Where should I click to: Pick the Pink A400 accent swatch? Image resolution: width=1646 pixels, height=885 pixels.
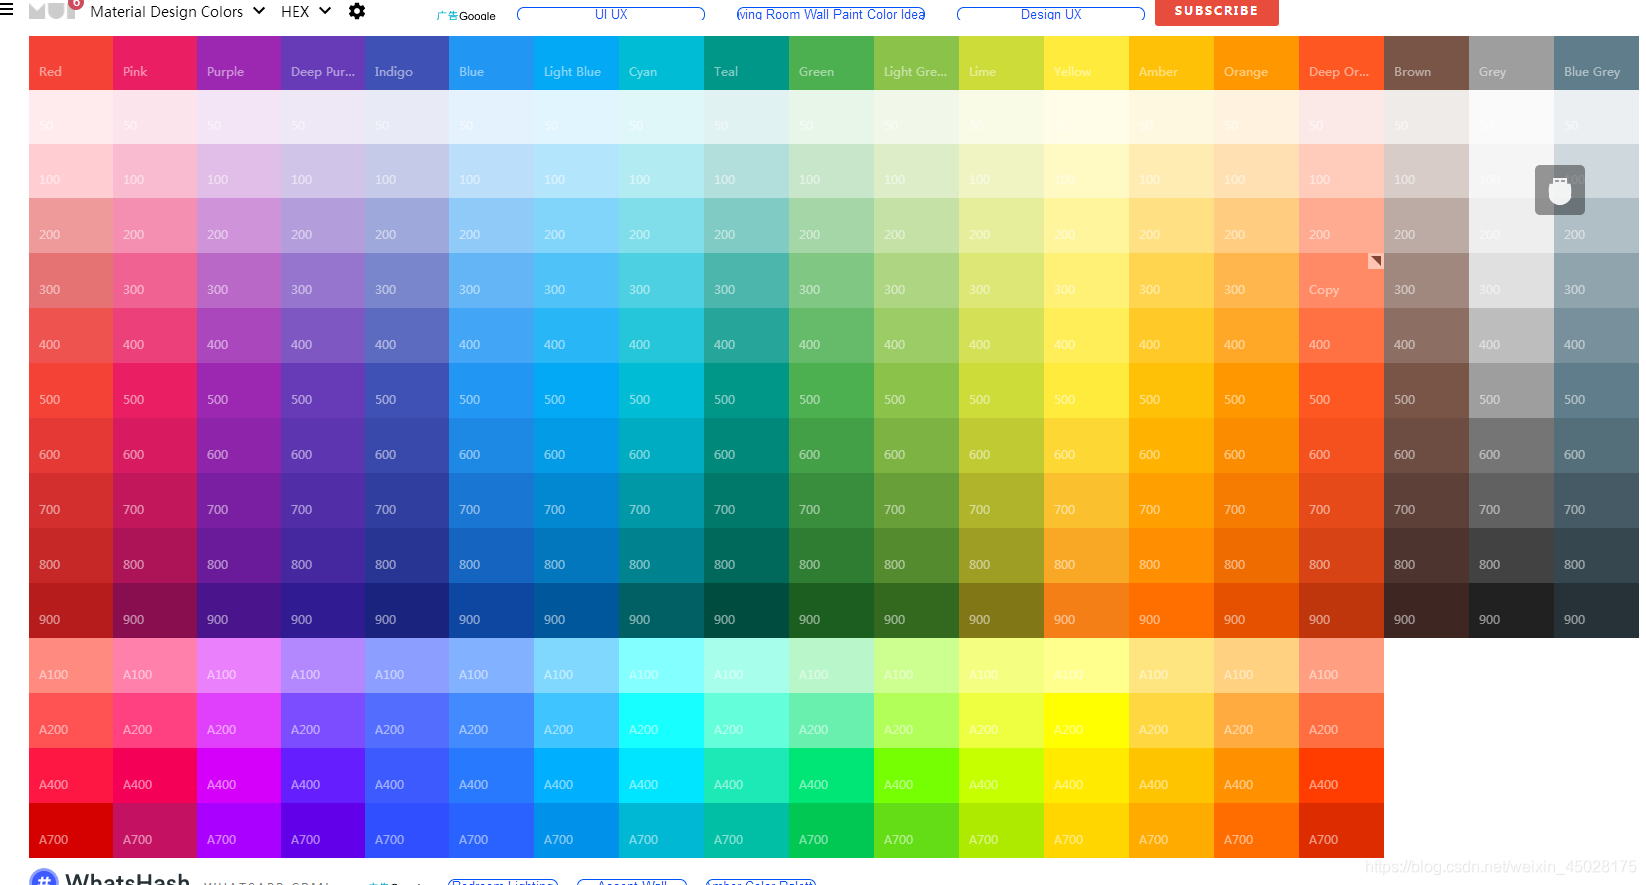point(155,775)
